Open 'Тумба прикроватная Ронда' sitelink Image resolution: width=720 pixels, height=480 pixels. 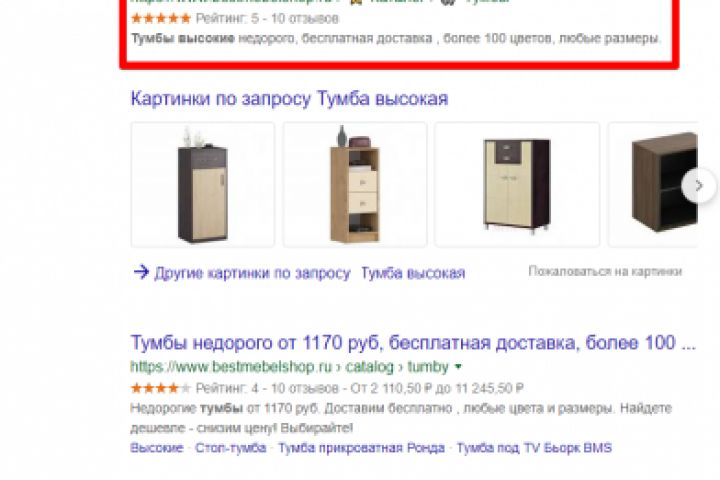tap(361, 448)
